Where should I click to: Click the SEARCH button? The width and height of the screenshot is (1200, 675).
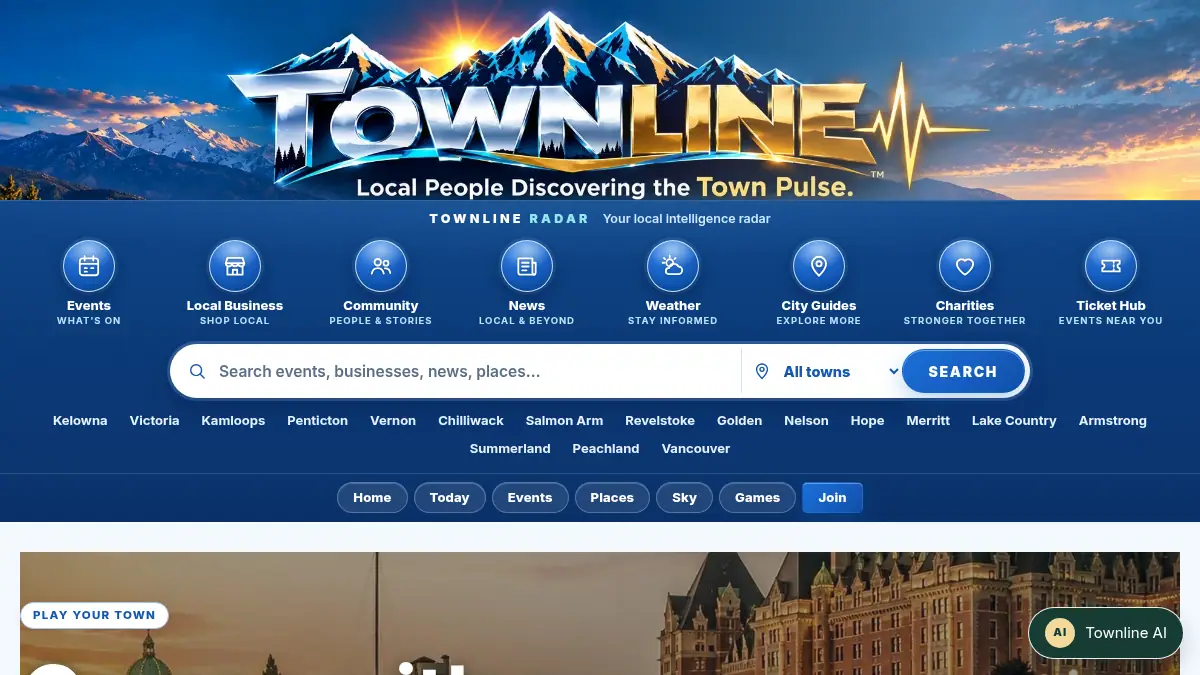tap(963, 371)
